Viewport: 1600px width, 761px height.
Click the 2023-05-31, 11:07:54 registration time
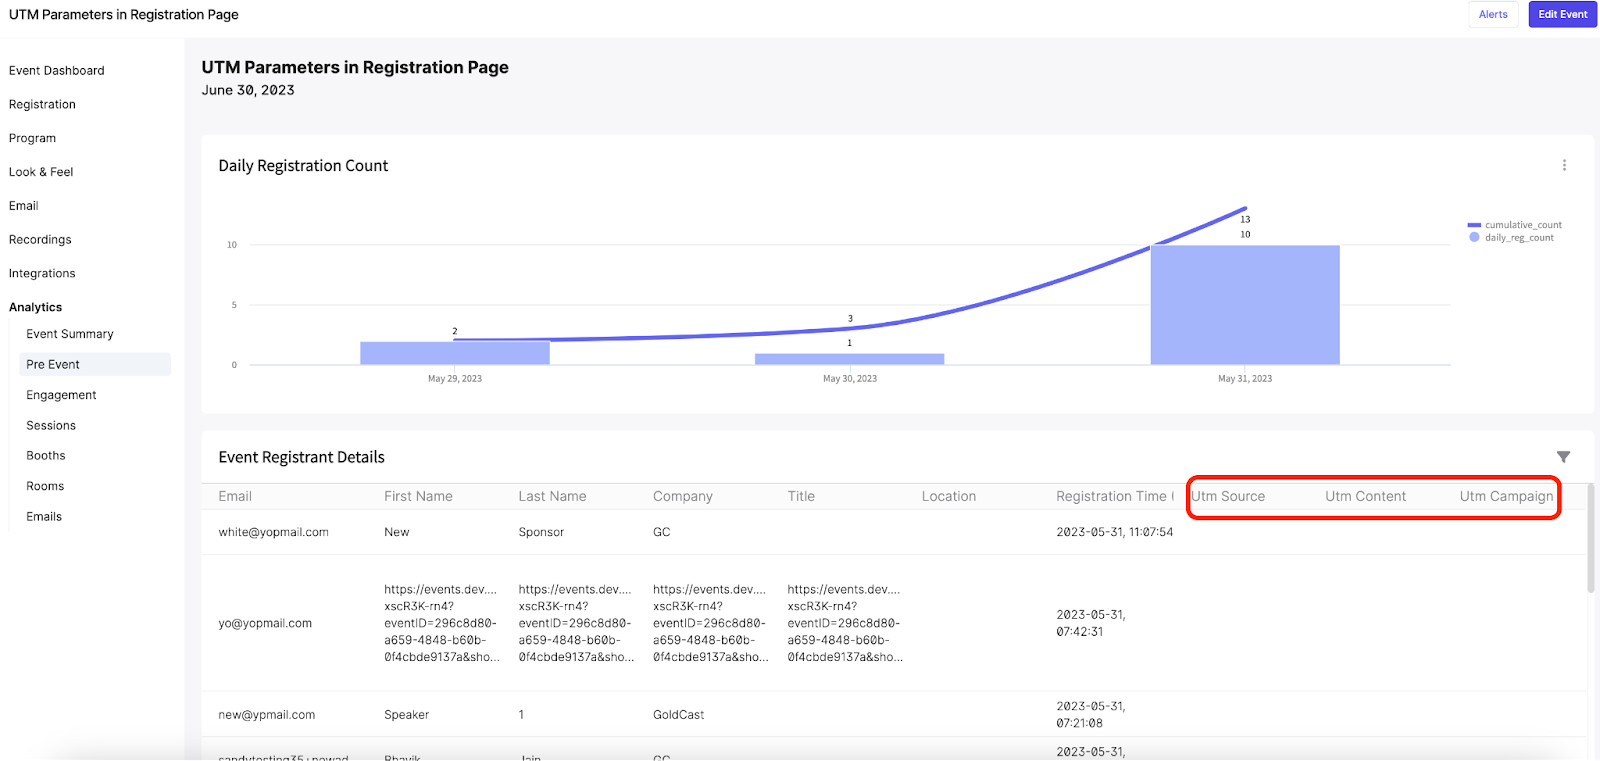click(1114, 532)
